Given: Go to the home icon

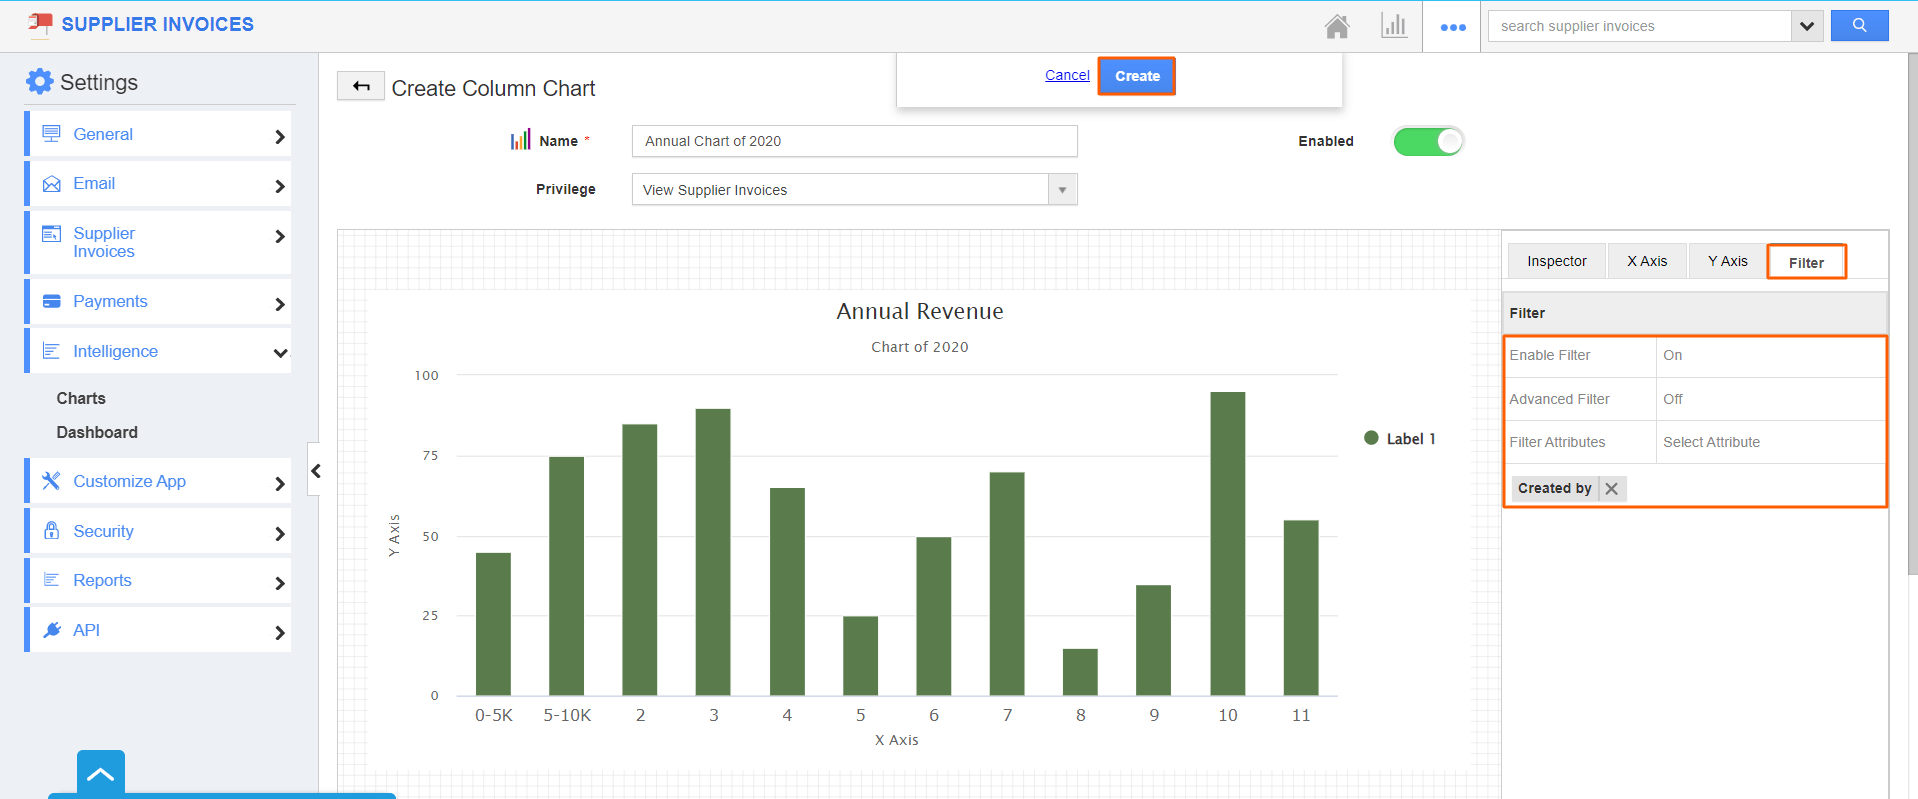Looking at the screenshot, I should click(x=1337, y=26).
